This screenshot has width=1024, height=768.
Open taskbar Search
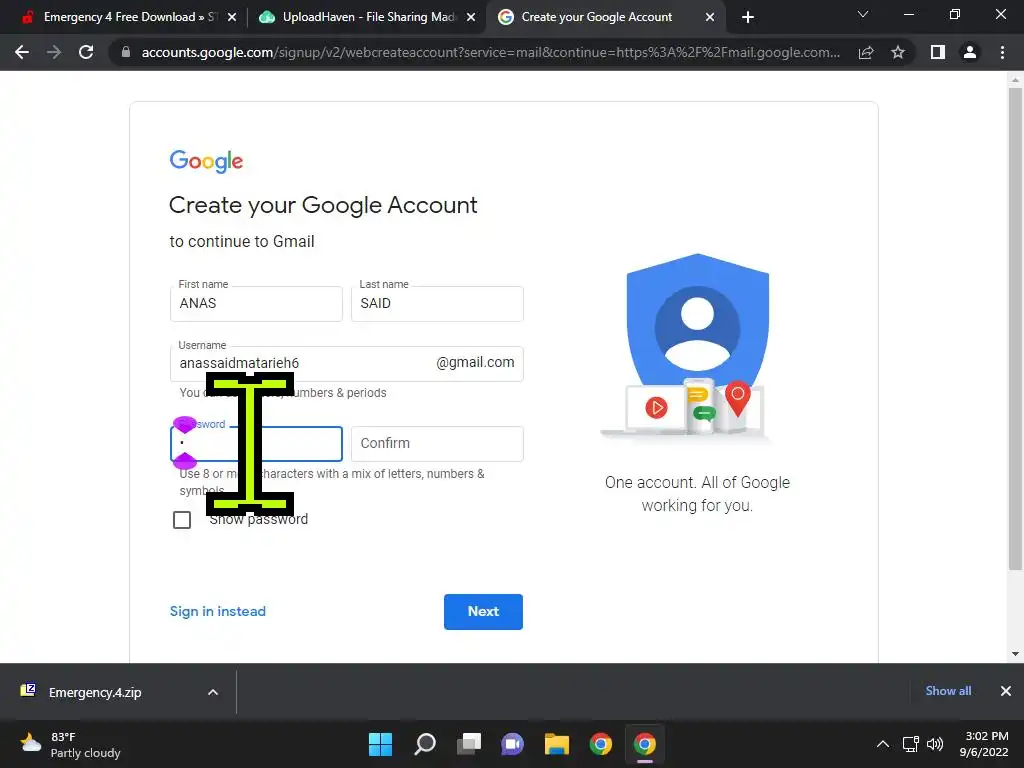point(424,744)
